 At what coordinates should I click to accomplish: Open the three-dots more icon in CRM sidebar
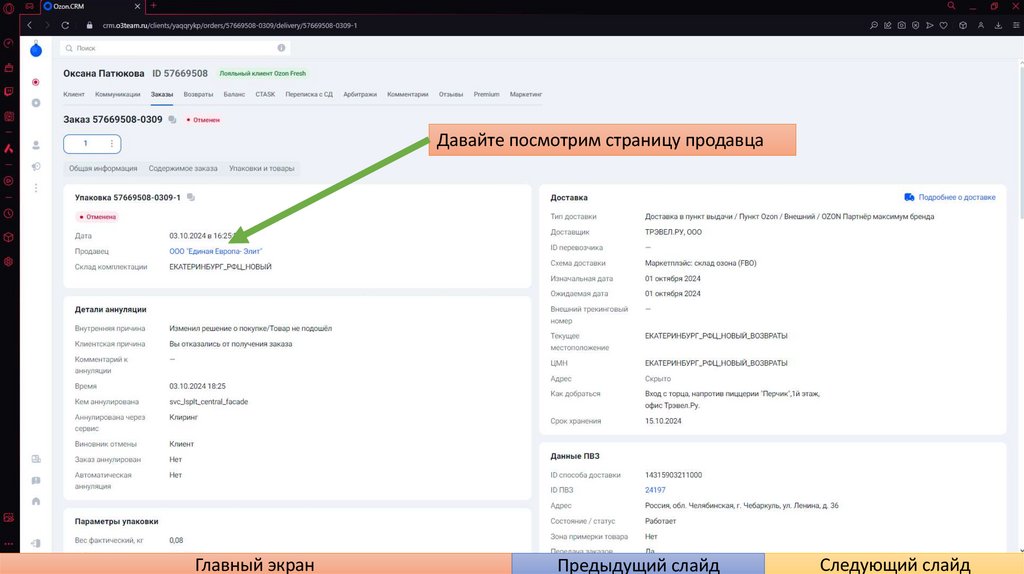coord(36,188)
